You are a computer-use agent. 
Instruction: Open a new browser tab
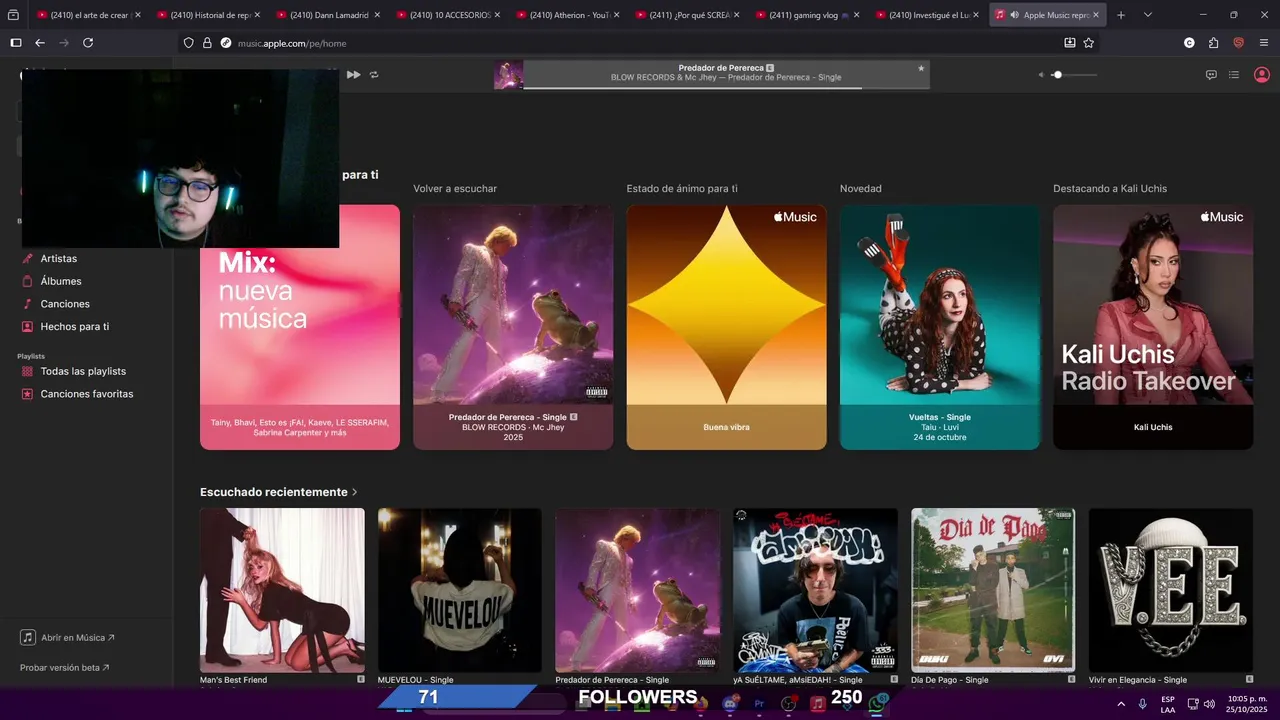click(1121, 15)
